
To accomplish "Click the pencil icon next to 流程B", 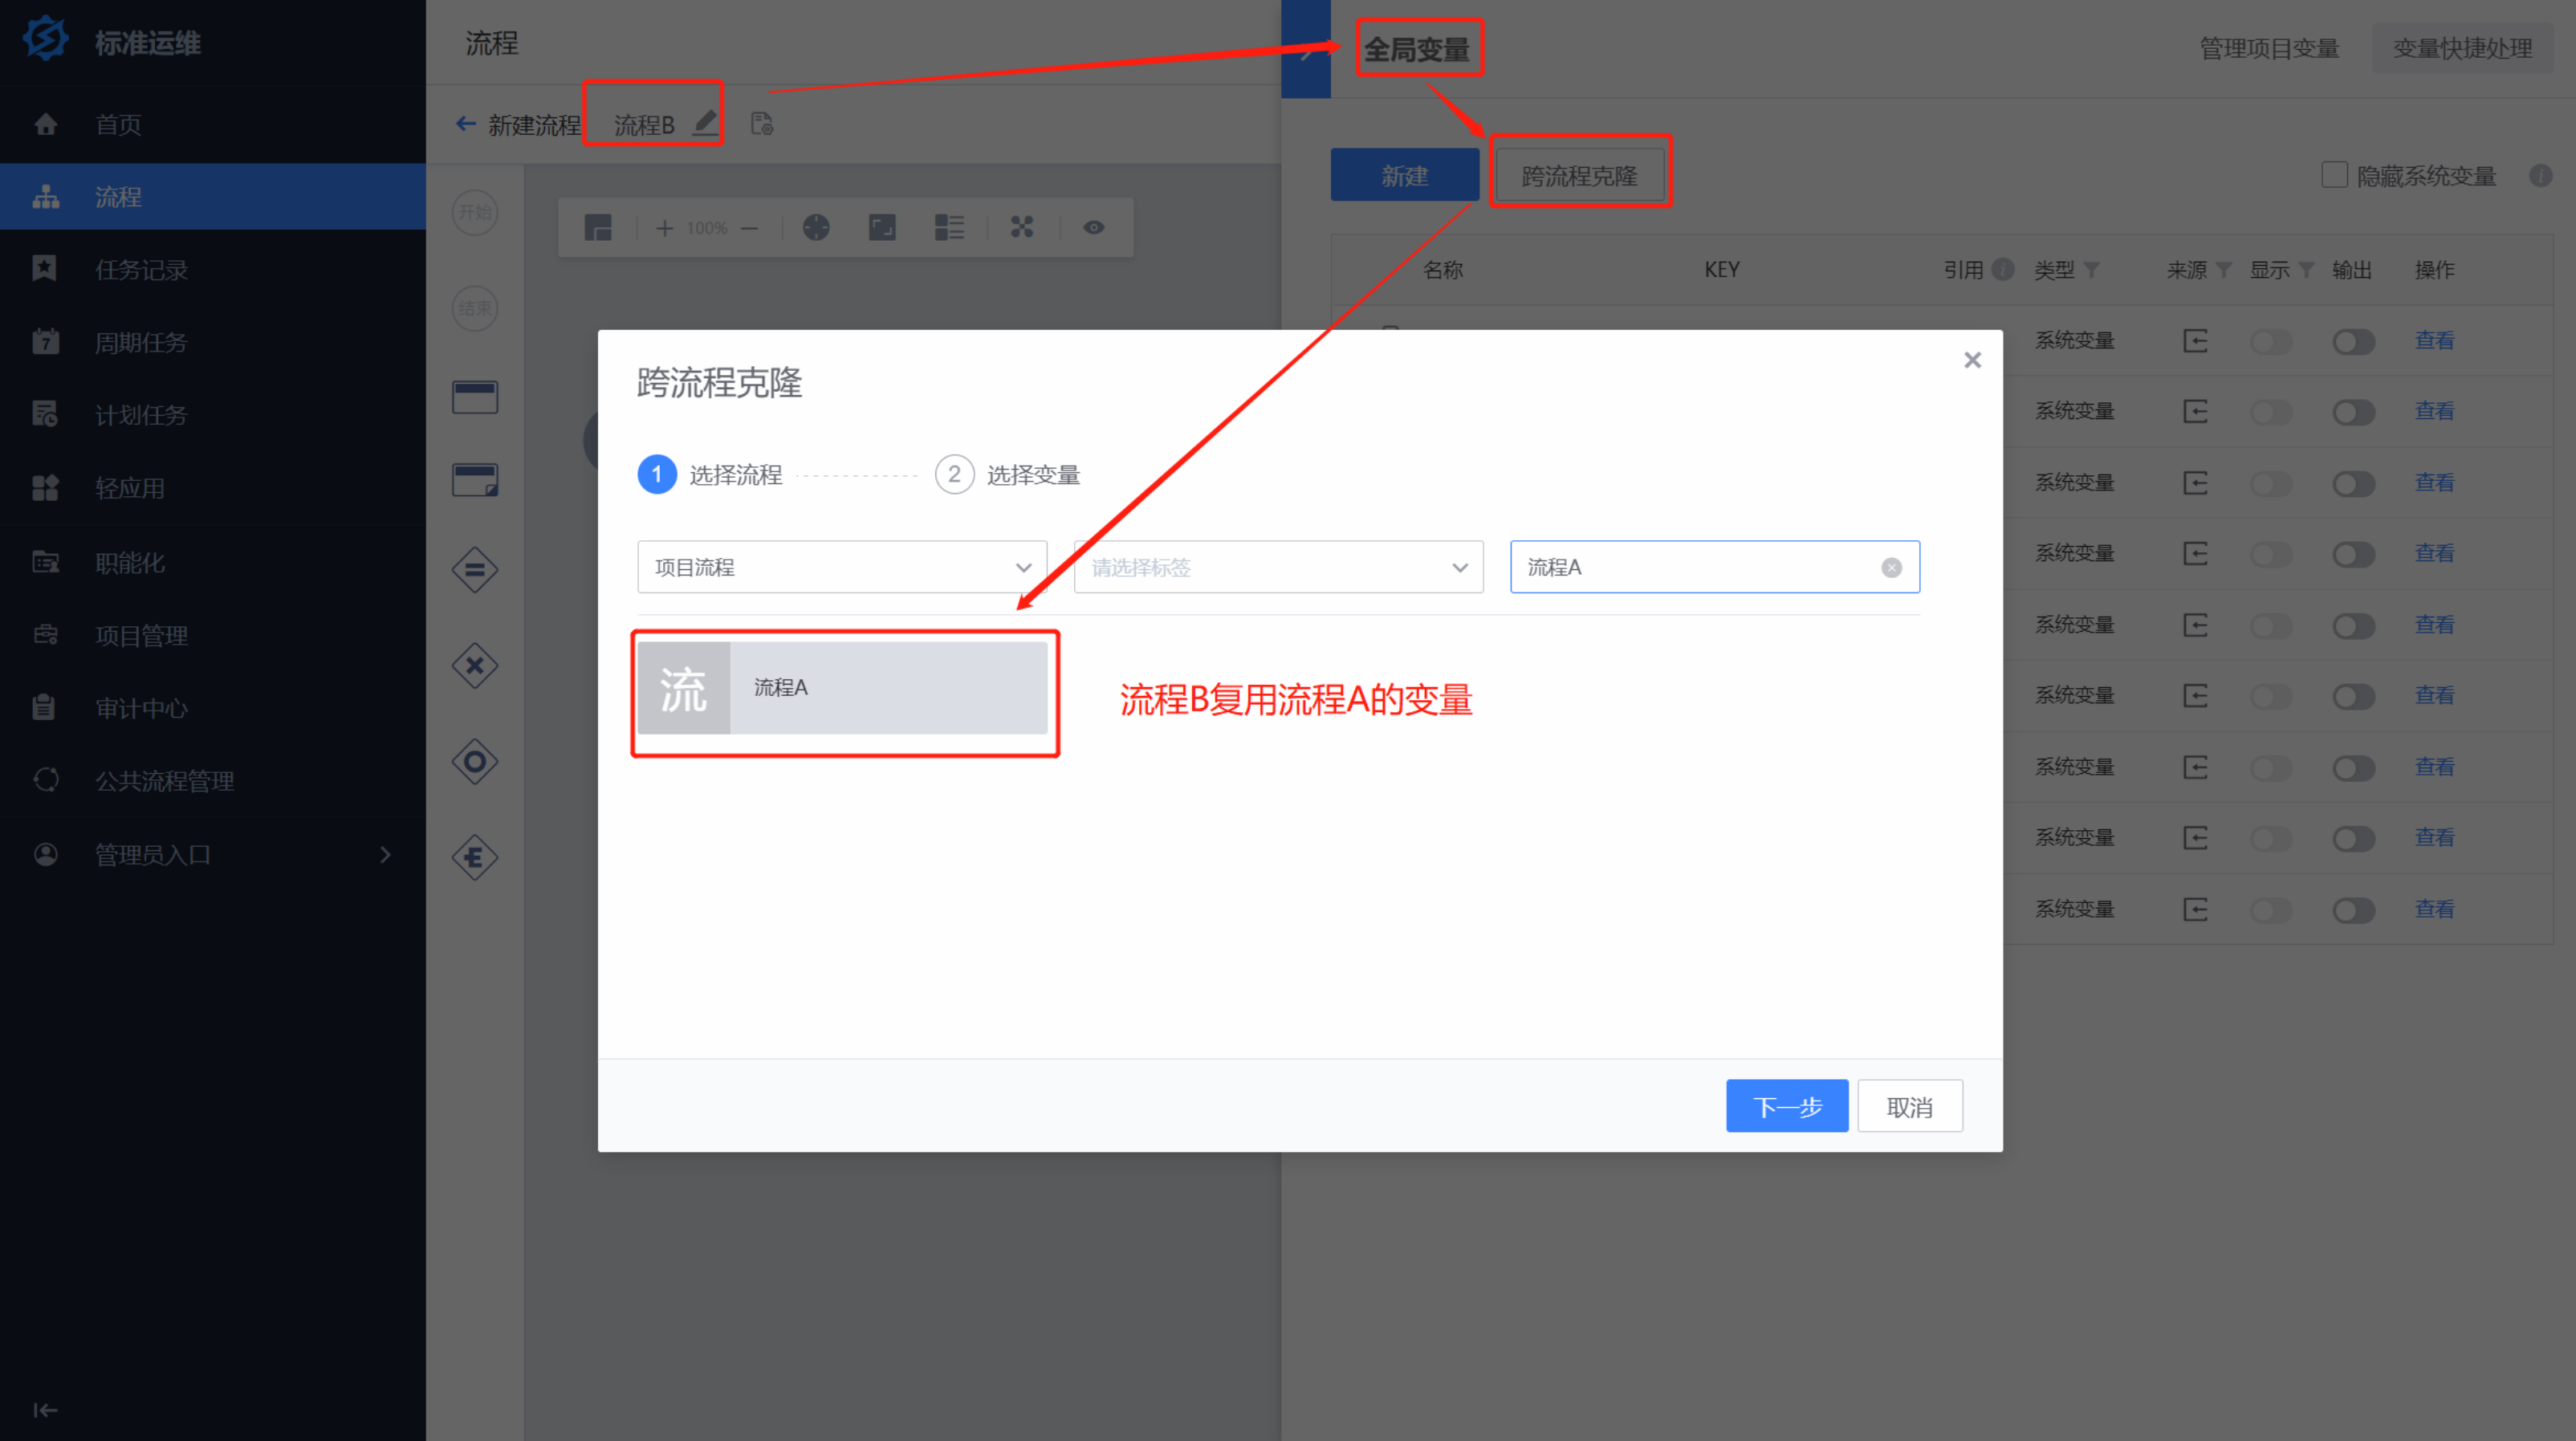I will (x=705, y=123).
